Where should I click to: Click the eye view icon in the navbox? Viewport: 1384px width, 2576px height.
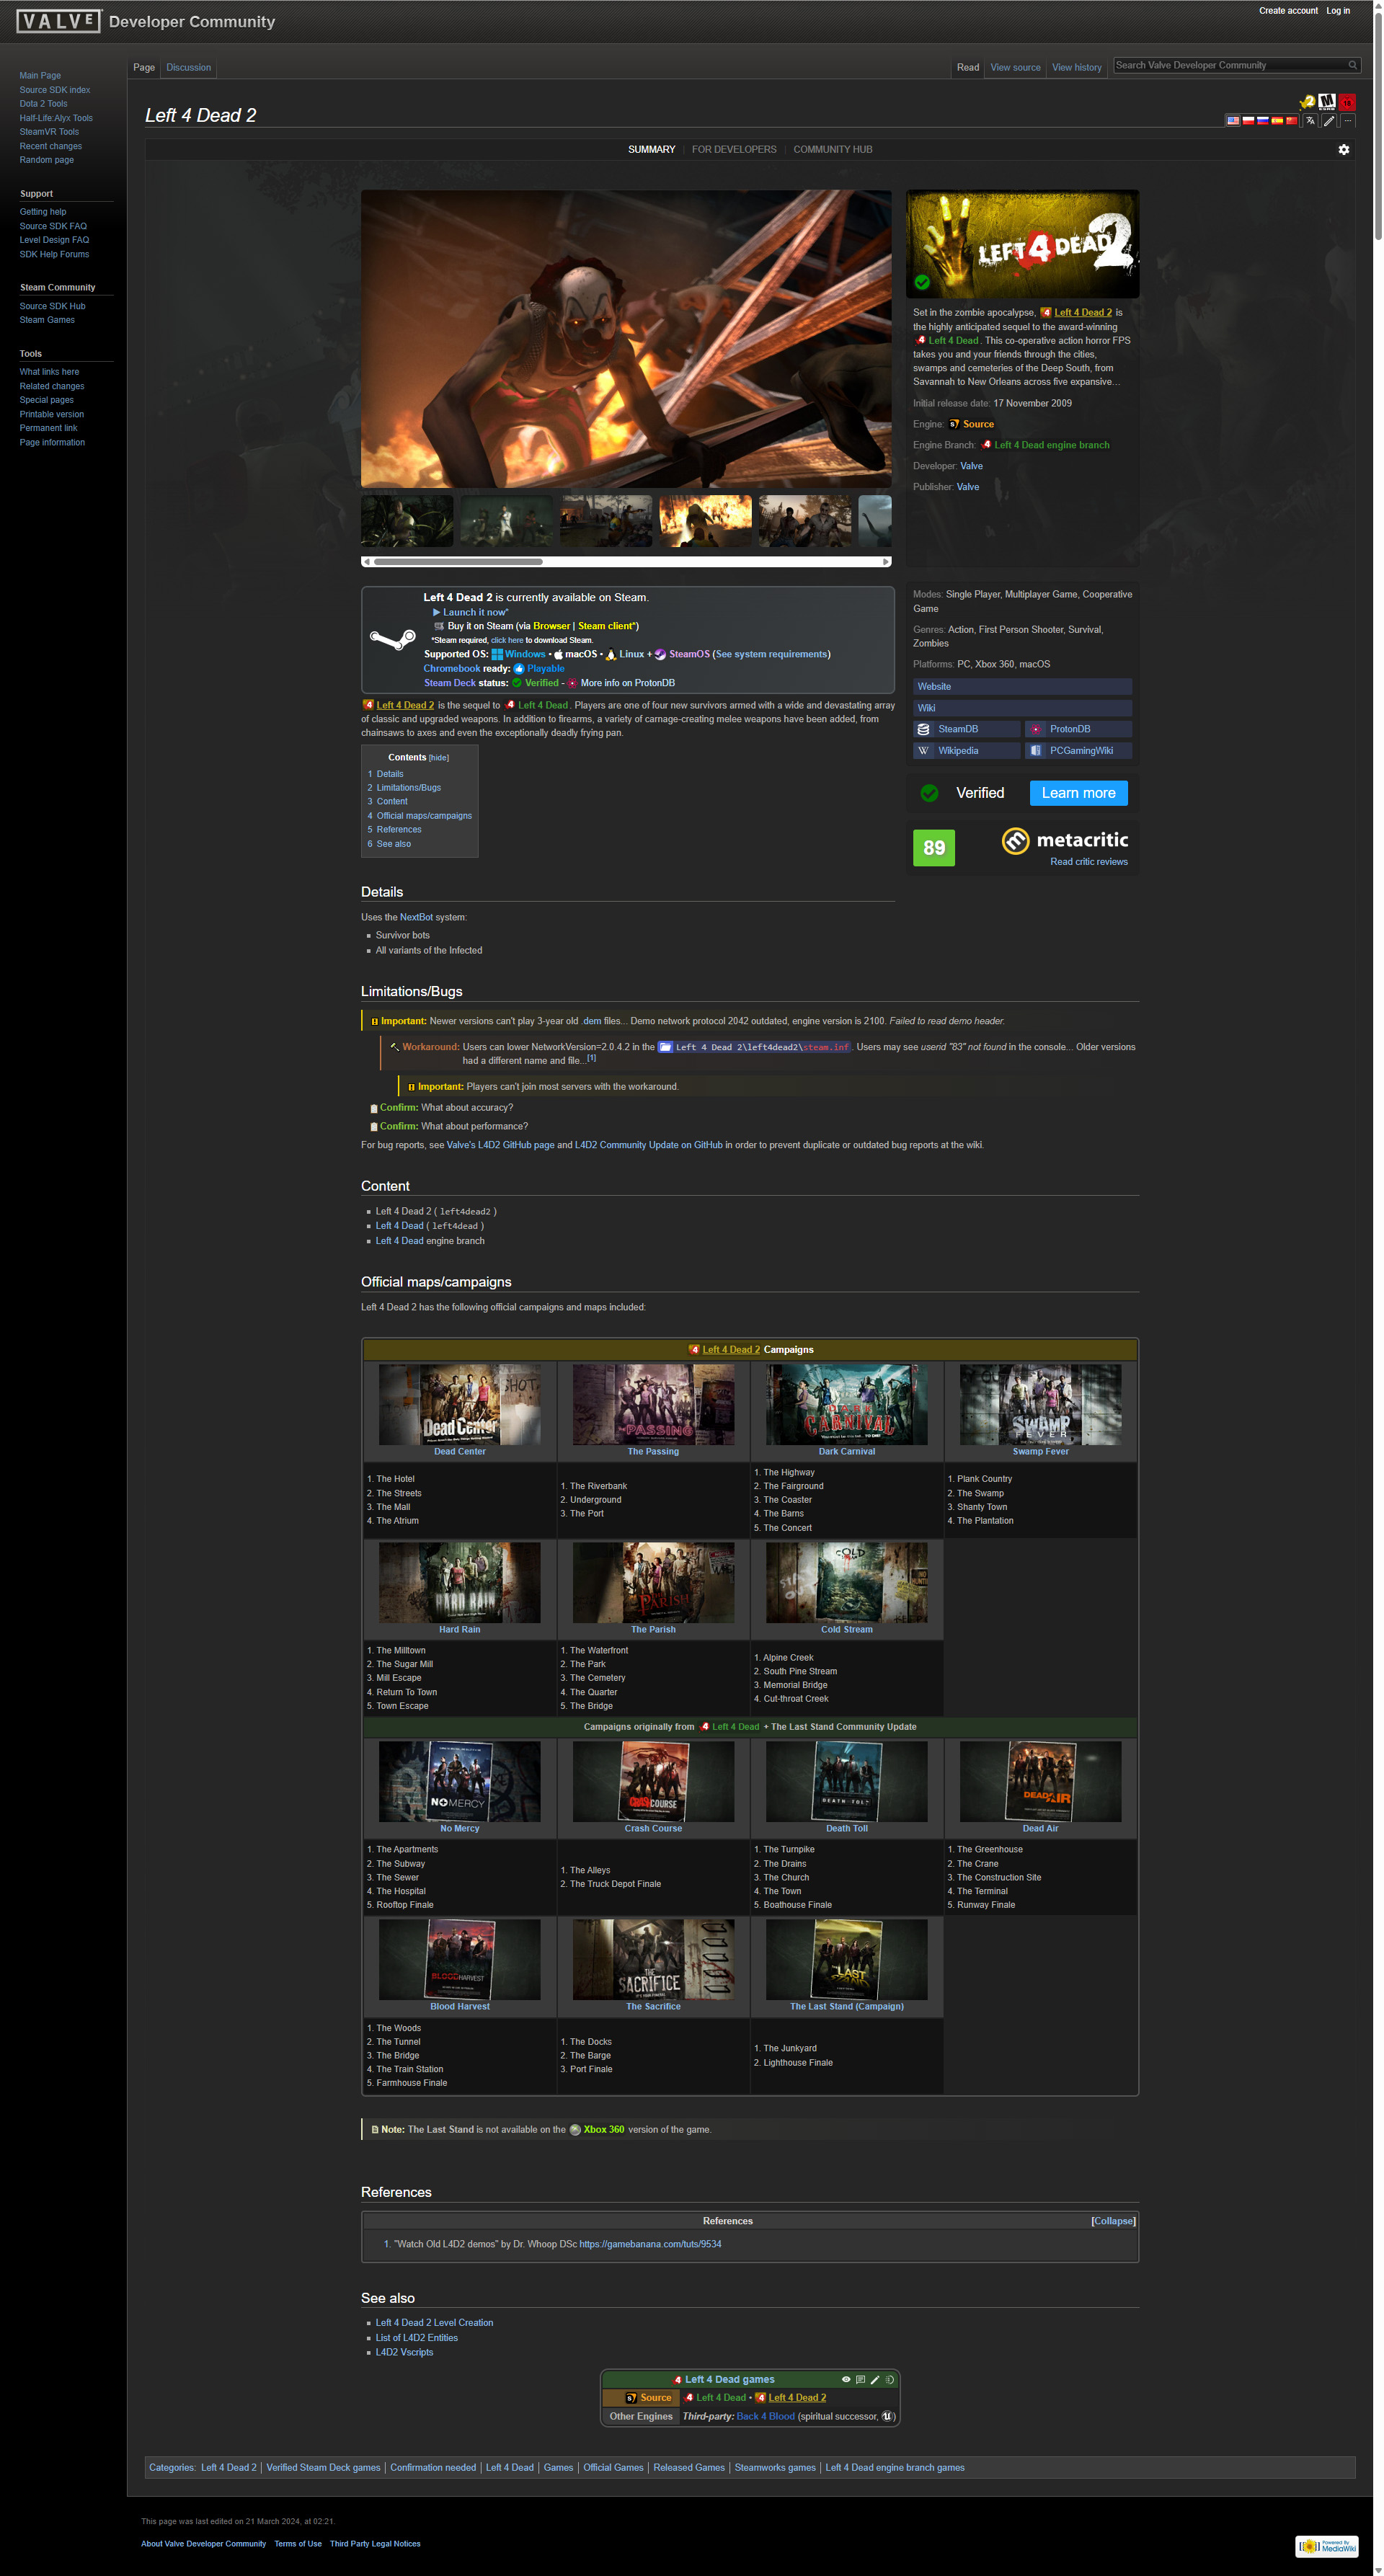point(846,2379)
